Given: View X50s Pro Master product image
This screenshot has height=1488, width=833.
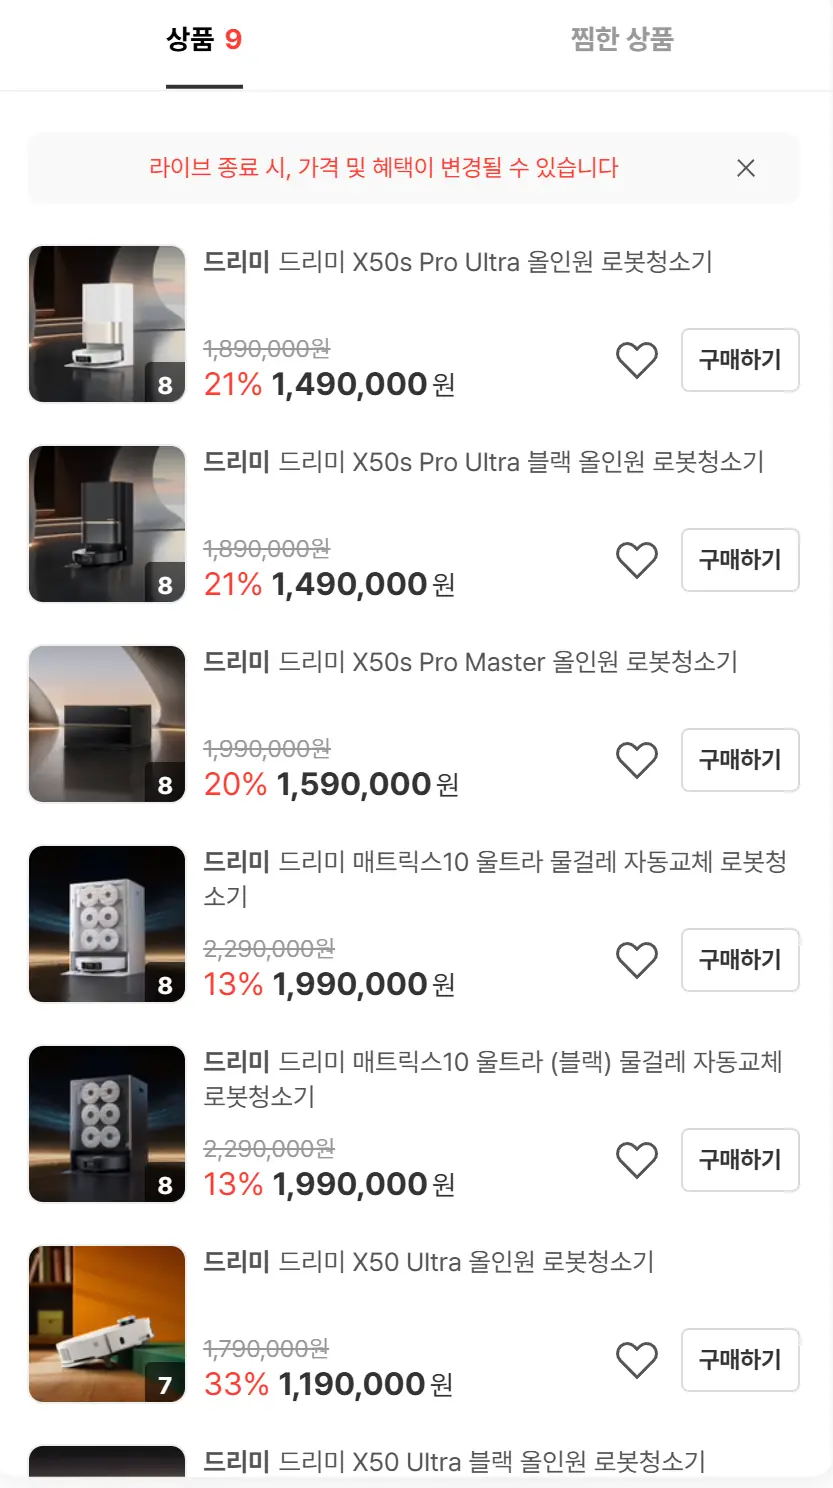Looking at the screenshot, I should pos(107,724).
